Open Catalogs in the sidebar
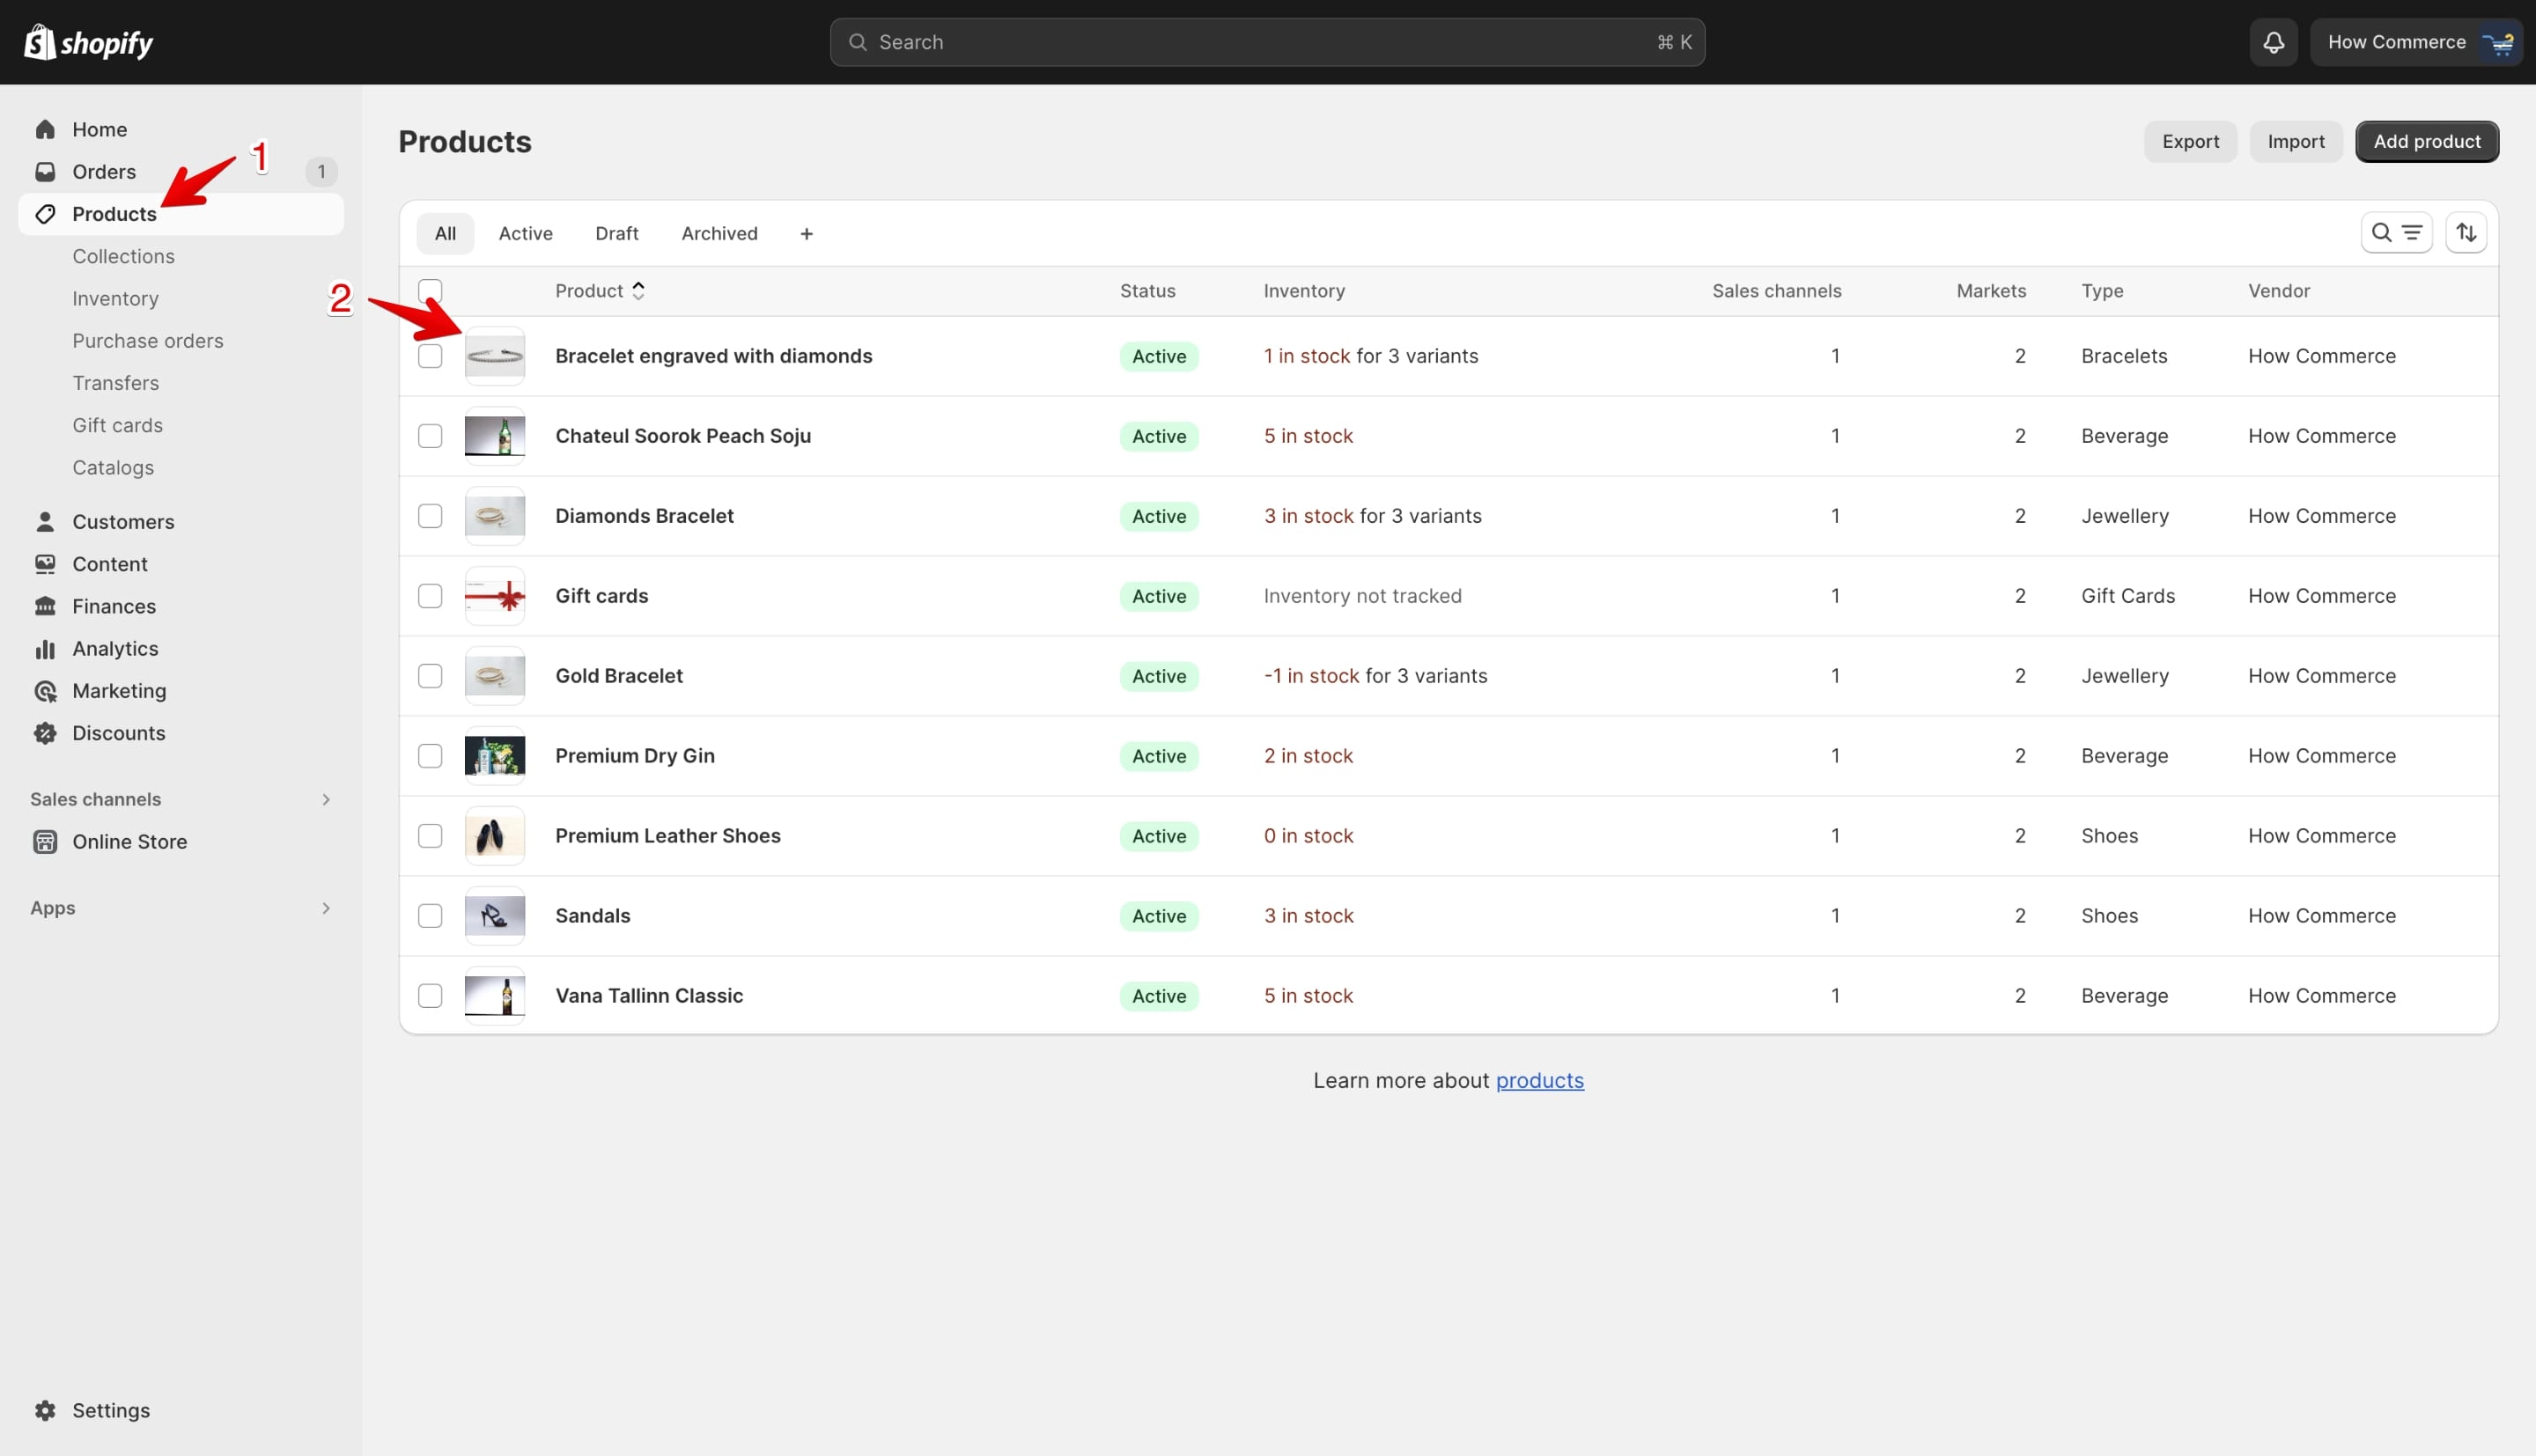This screenshot has height=1456, width=2536. coord(113,468)
